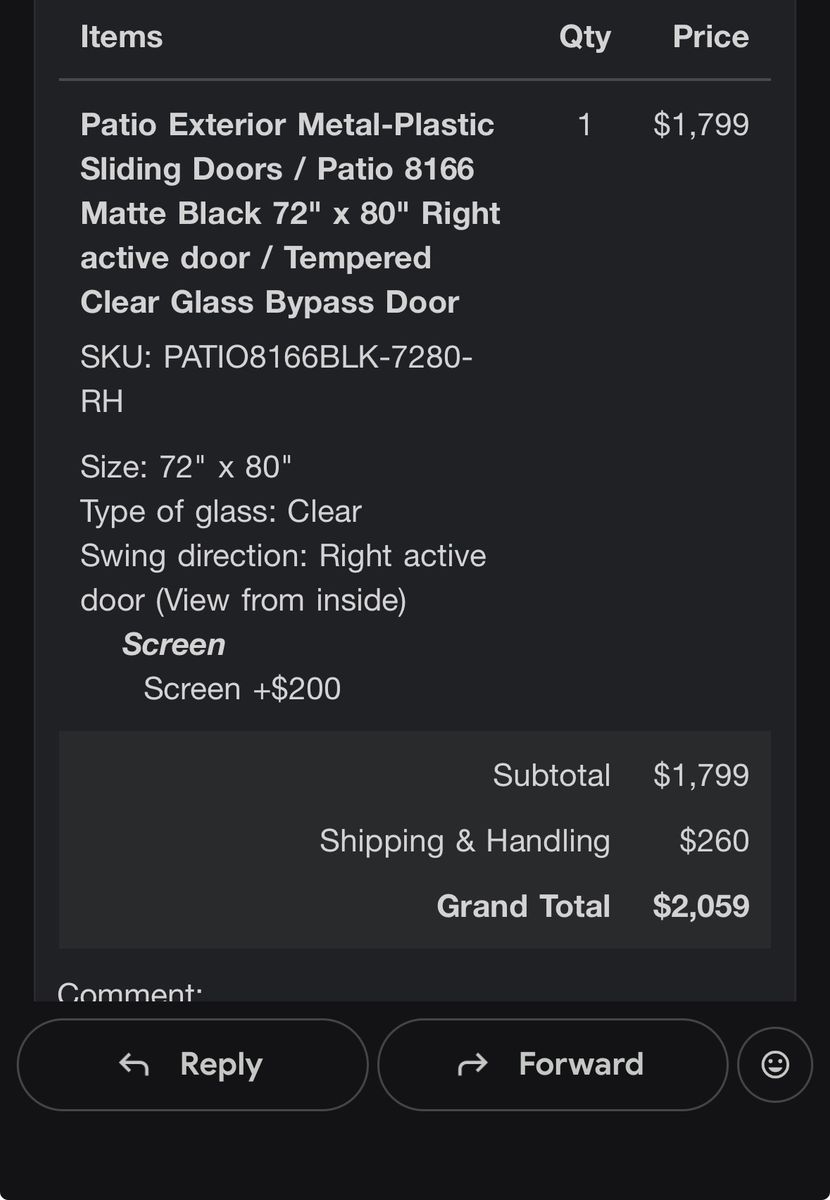Select the Patio Exterior Sliding Doors item title

pos(290,213)
